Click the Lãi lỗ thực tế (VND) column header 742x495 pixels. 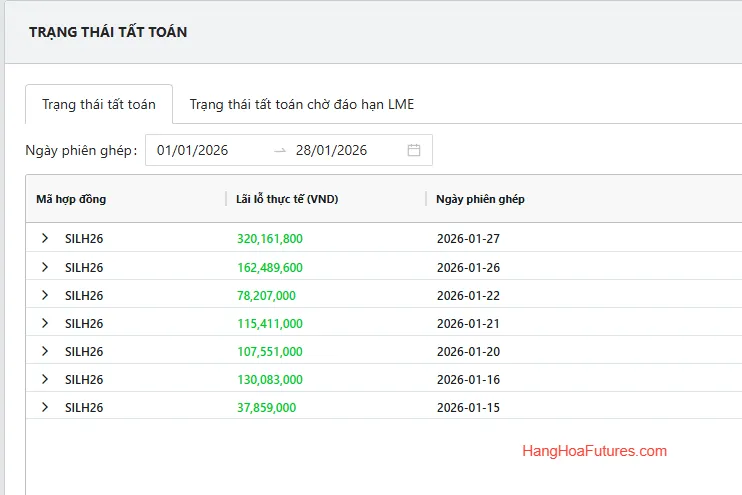(287, 199)
